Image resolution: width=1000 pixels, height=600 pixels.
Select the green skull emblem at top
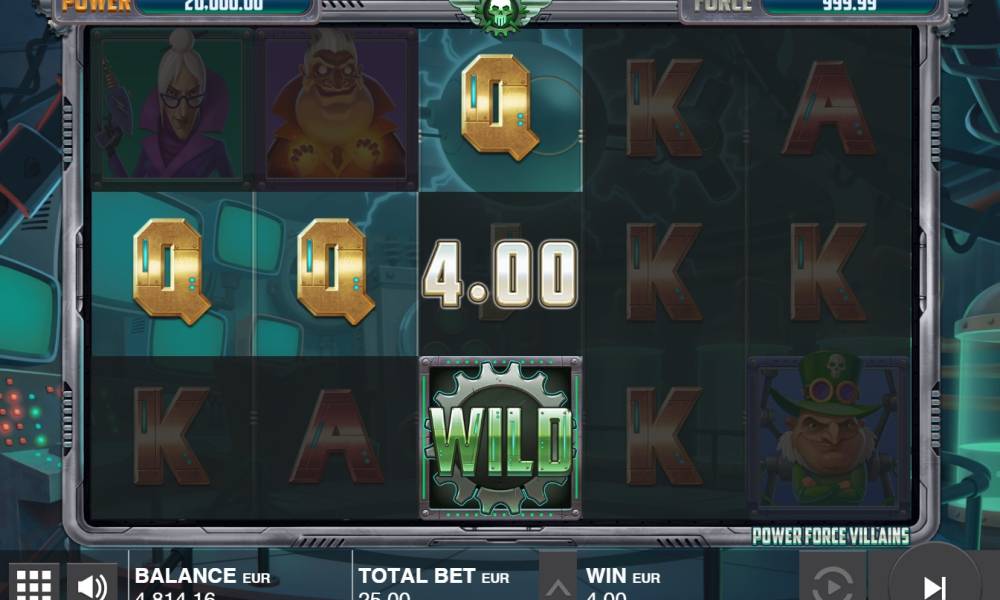(500, 16)
